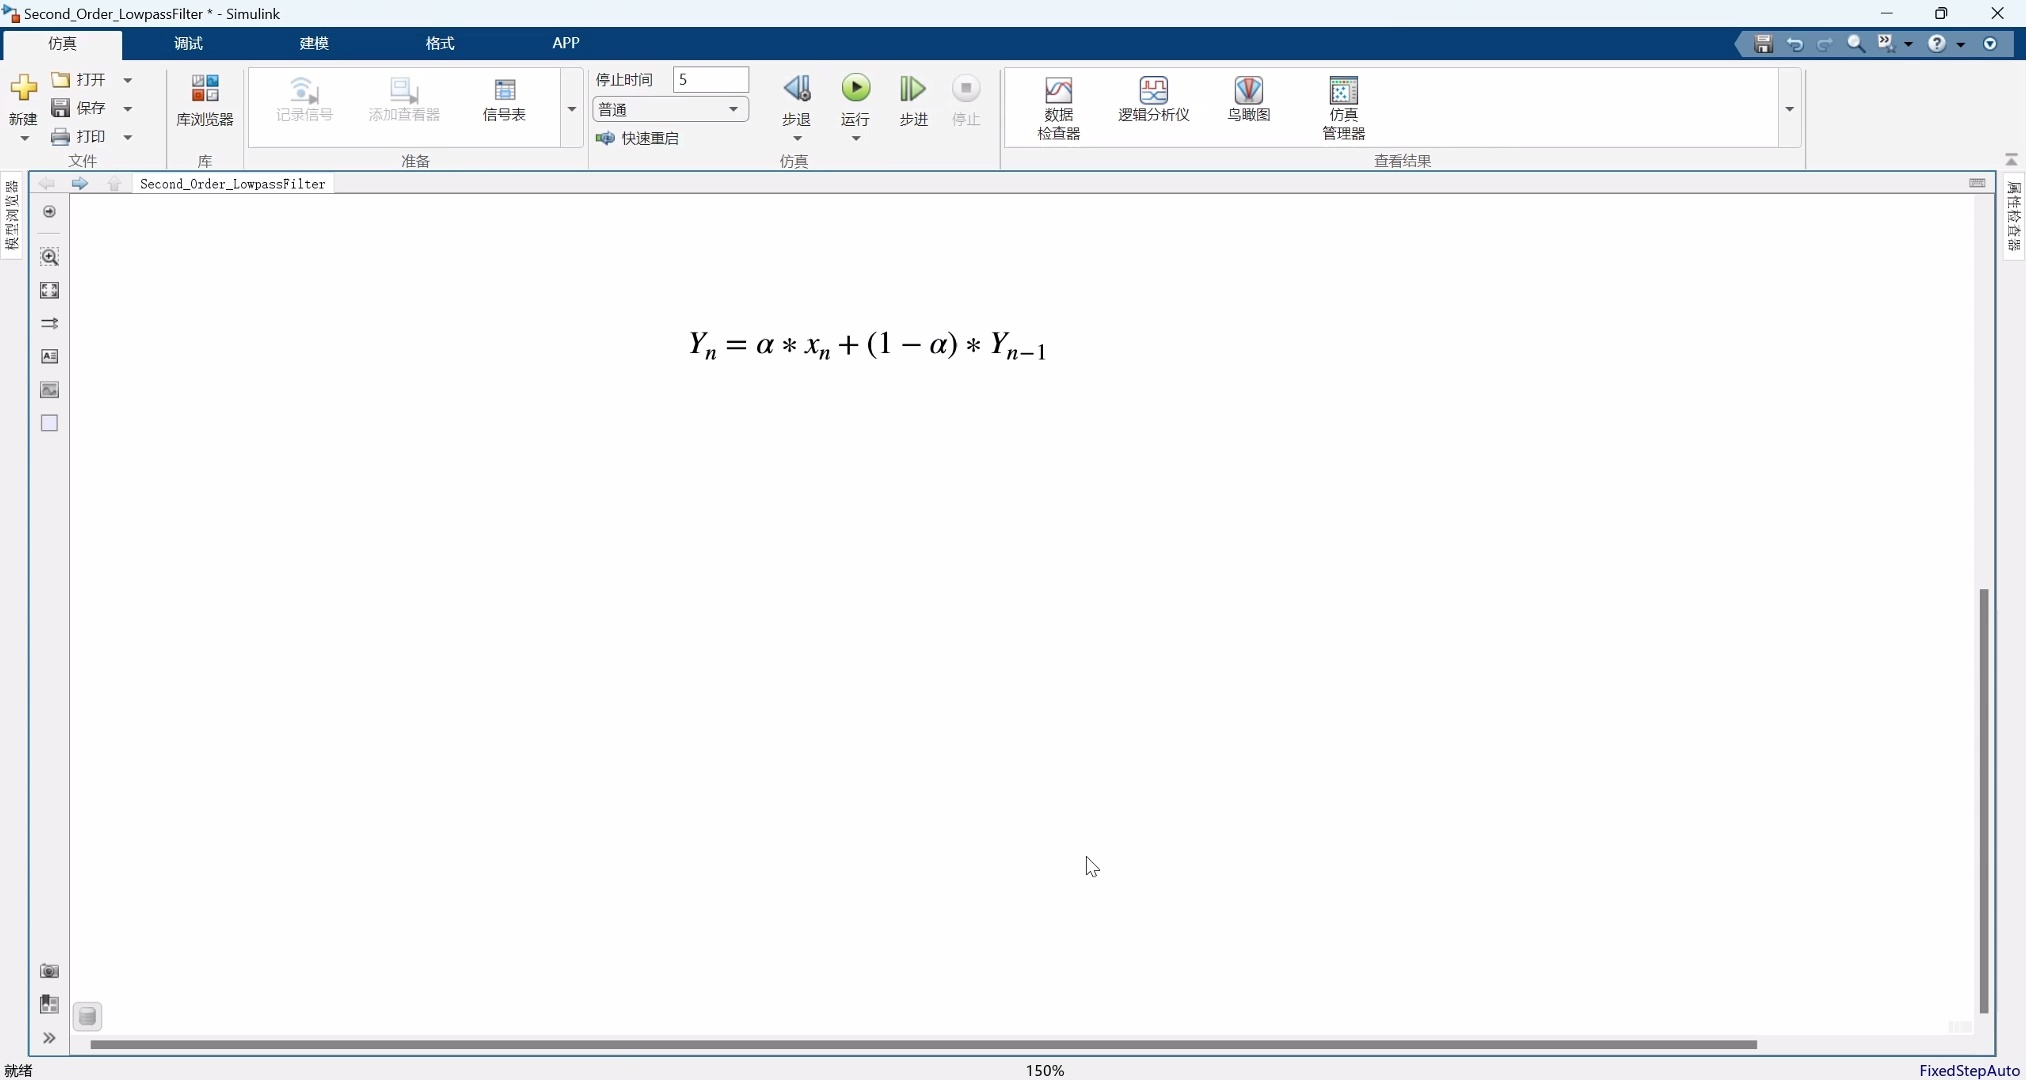2026x1080 pixels.
Task: Toggle Fast Restart (快速重启)
Action: (x=638, y=138)
